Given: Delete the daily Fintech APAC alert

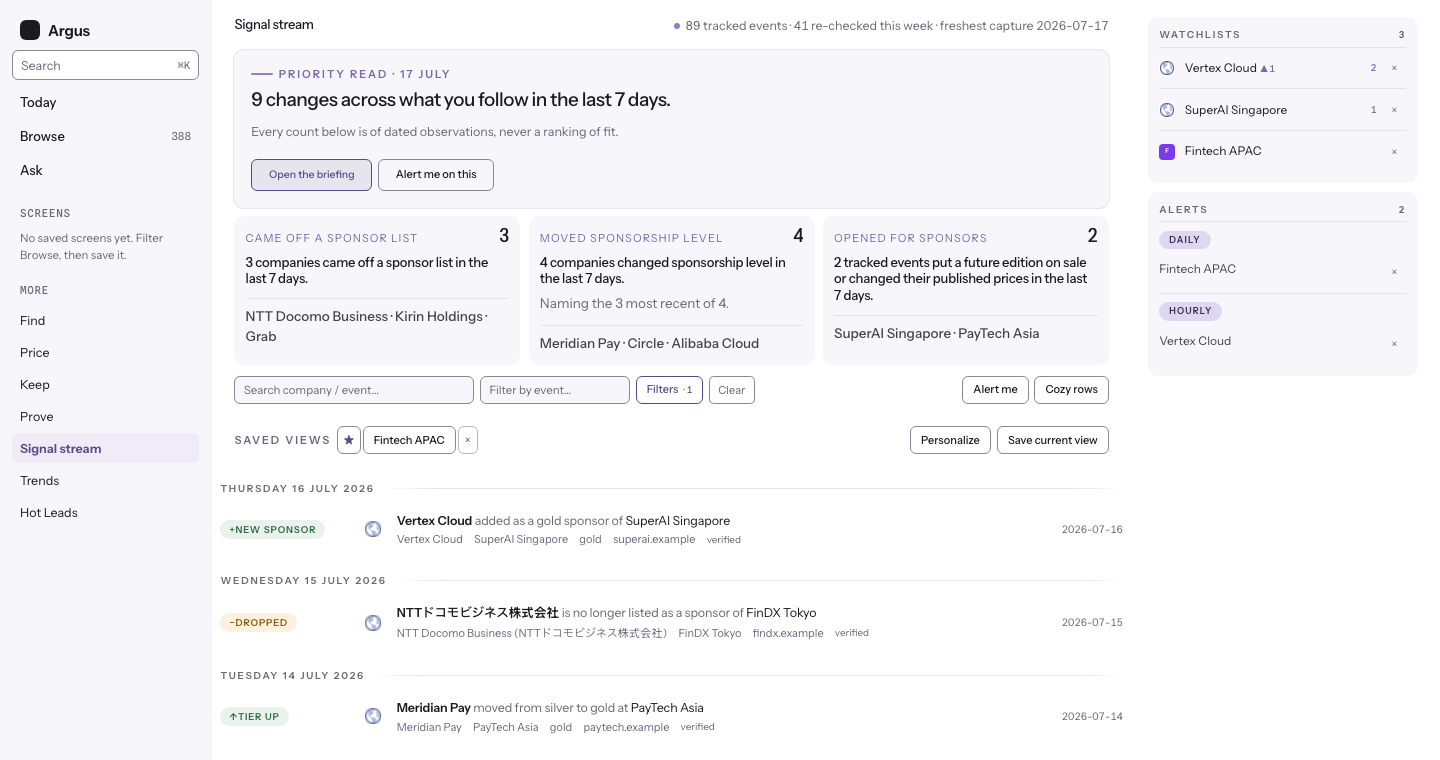Looking at the screenshot, I should coord(1394,271).
